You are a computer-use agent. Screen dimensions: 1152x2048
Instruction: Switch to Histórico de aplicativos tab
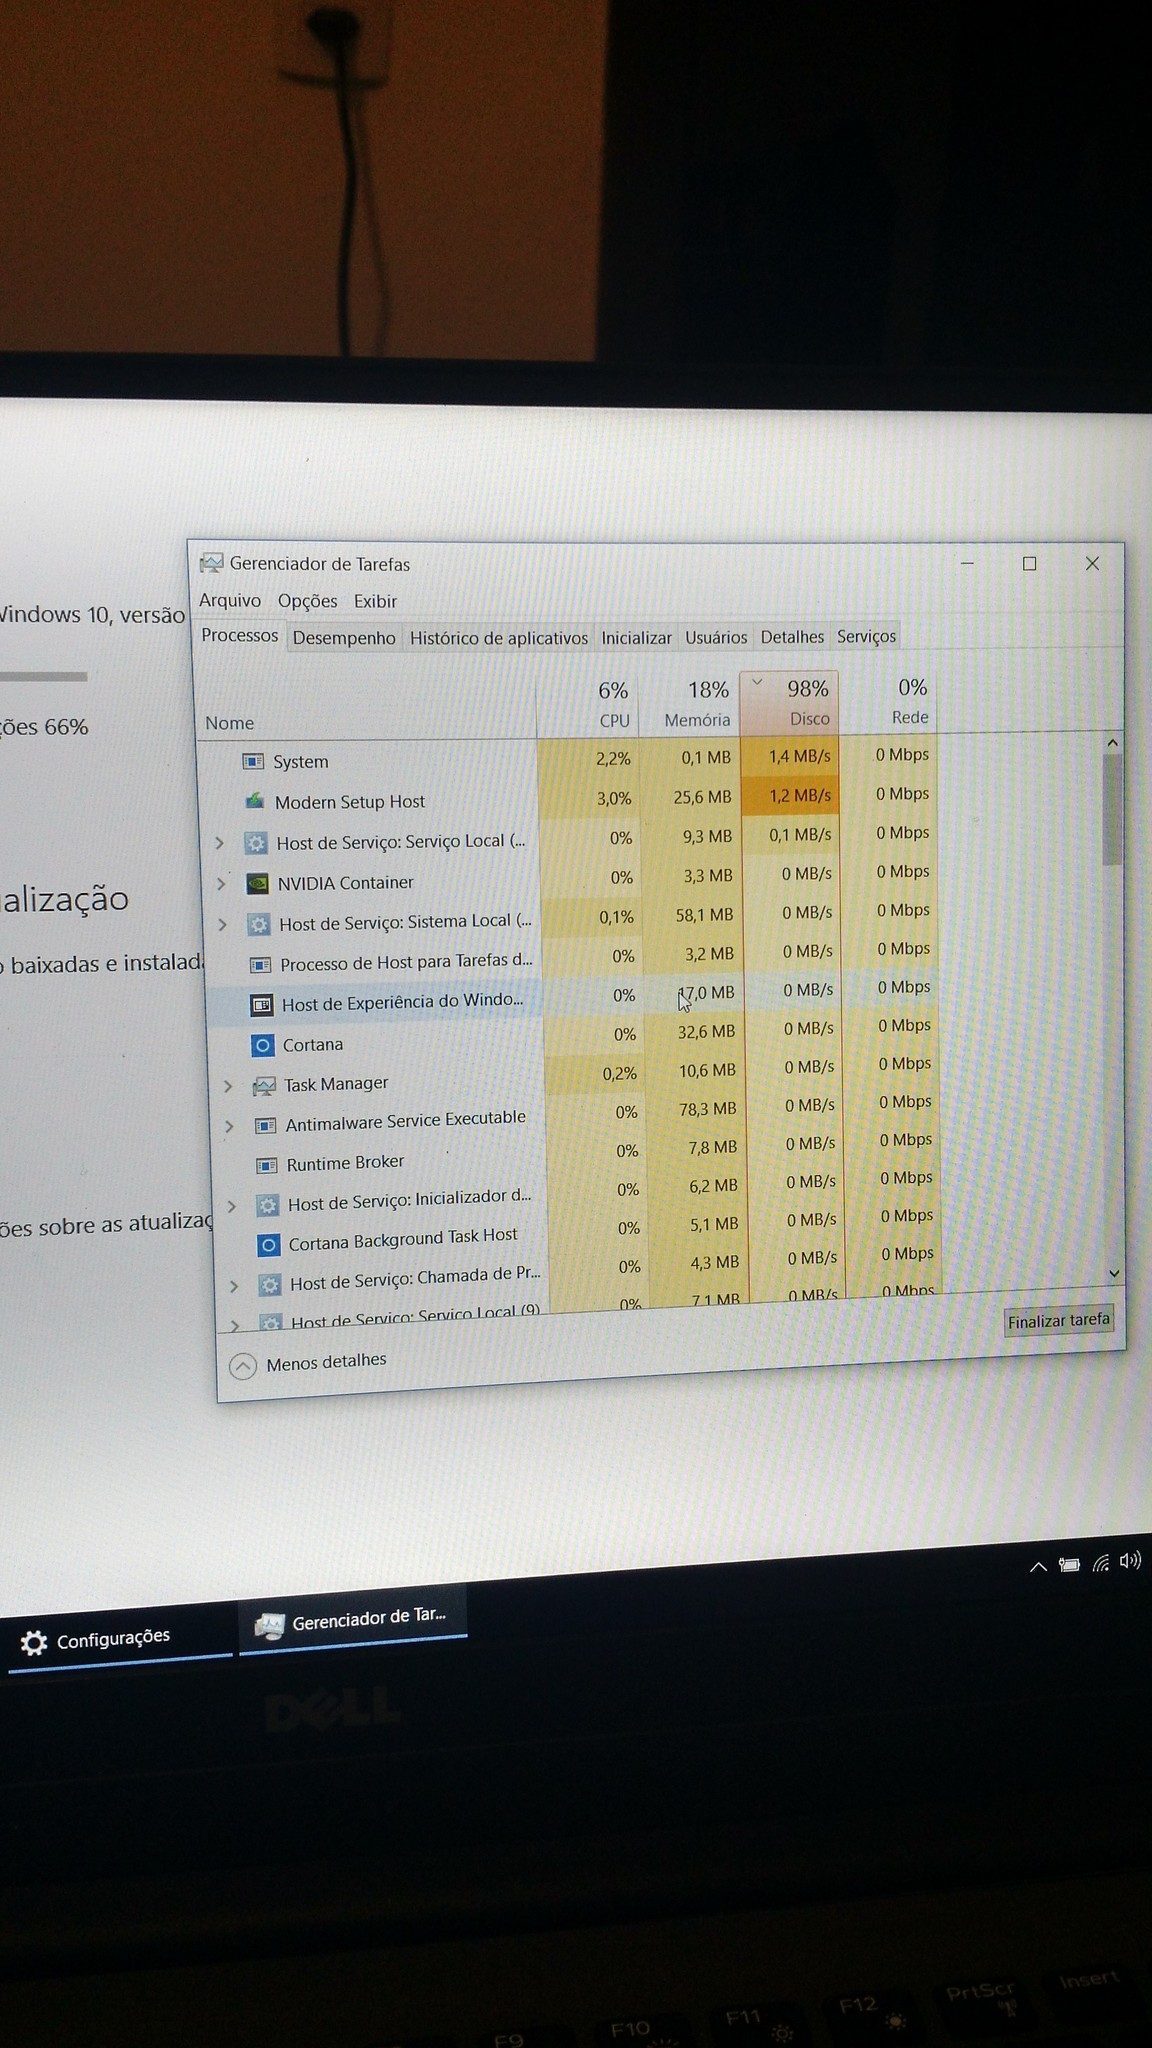pos(498,638)
